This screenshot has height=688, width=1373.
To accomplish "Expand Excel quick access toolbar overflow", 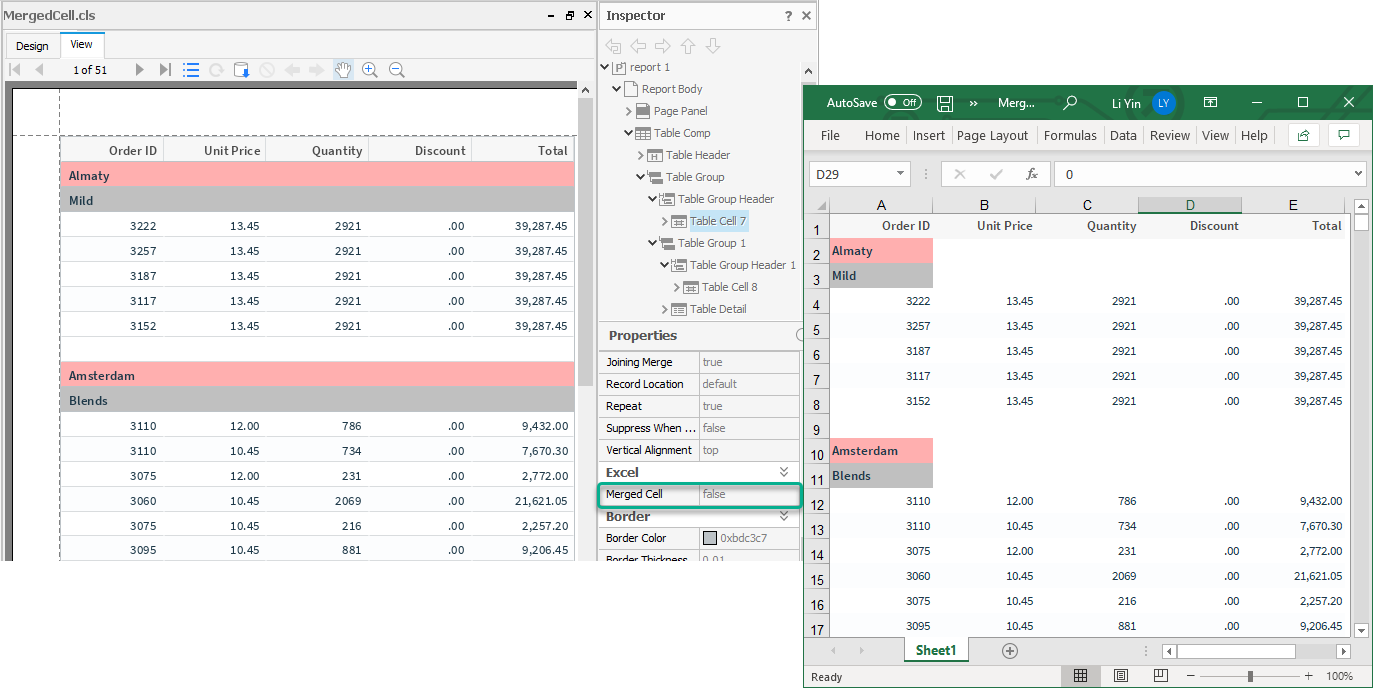I will (973, 103).
